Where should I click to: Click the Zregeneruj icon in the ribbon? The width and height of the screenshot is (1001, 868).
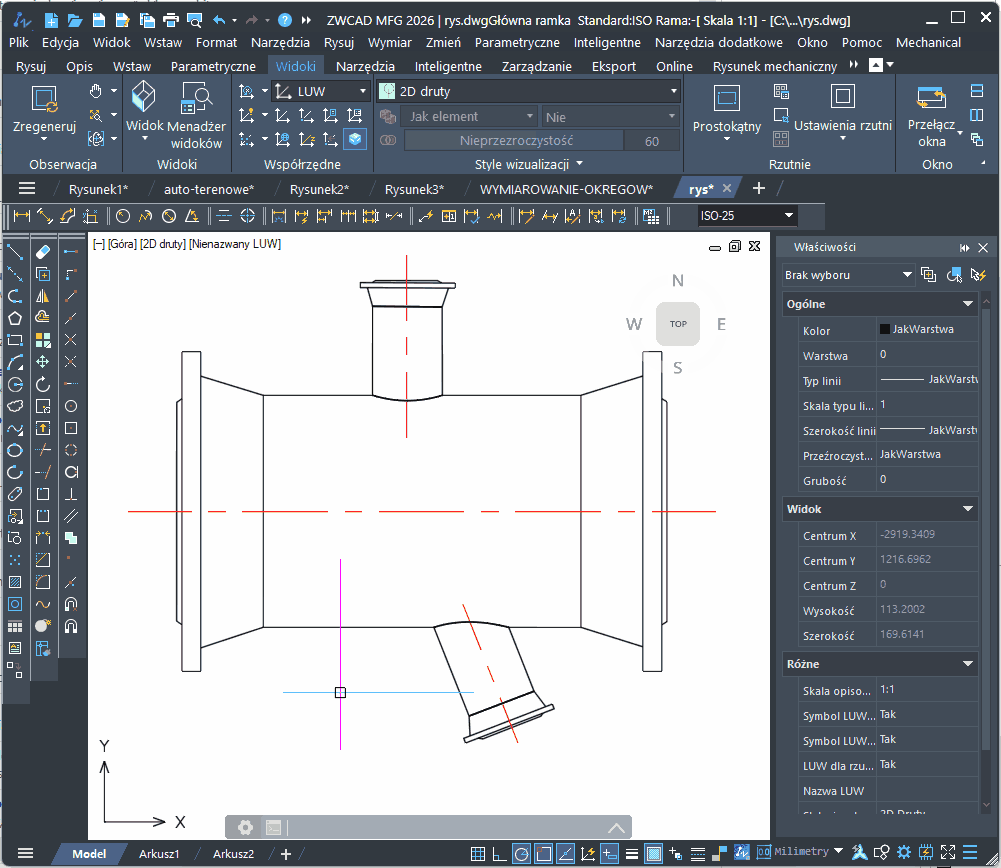[44, 100]
